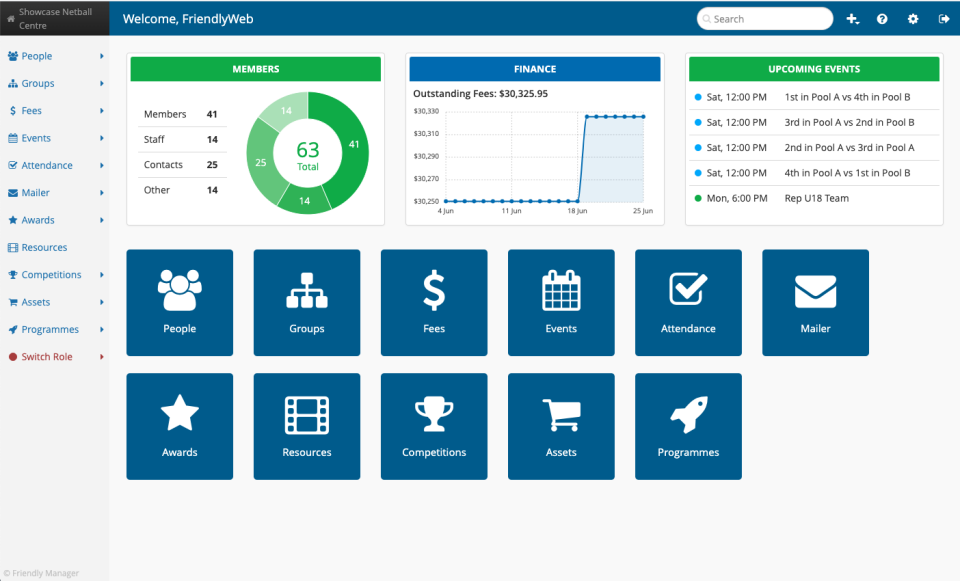Open the Programmes rocket tile
This screenshot has width=960, height=581.
688,426
